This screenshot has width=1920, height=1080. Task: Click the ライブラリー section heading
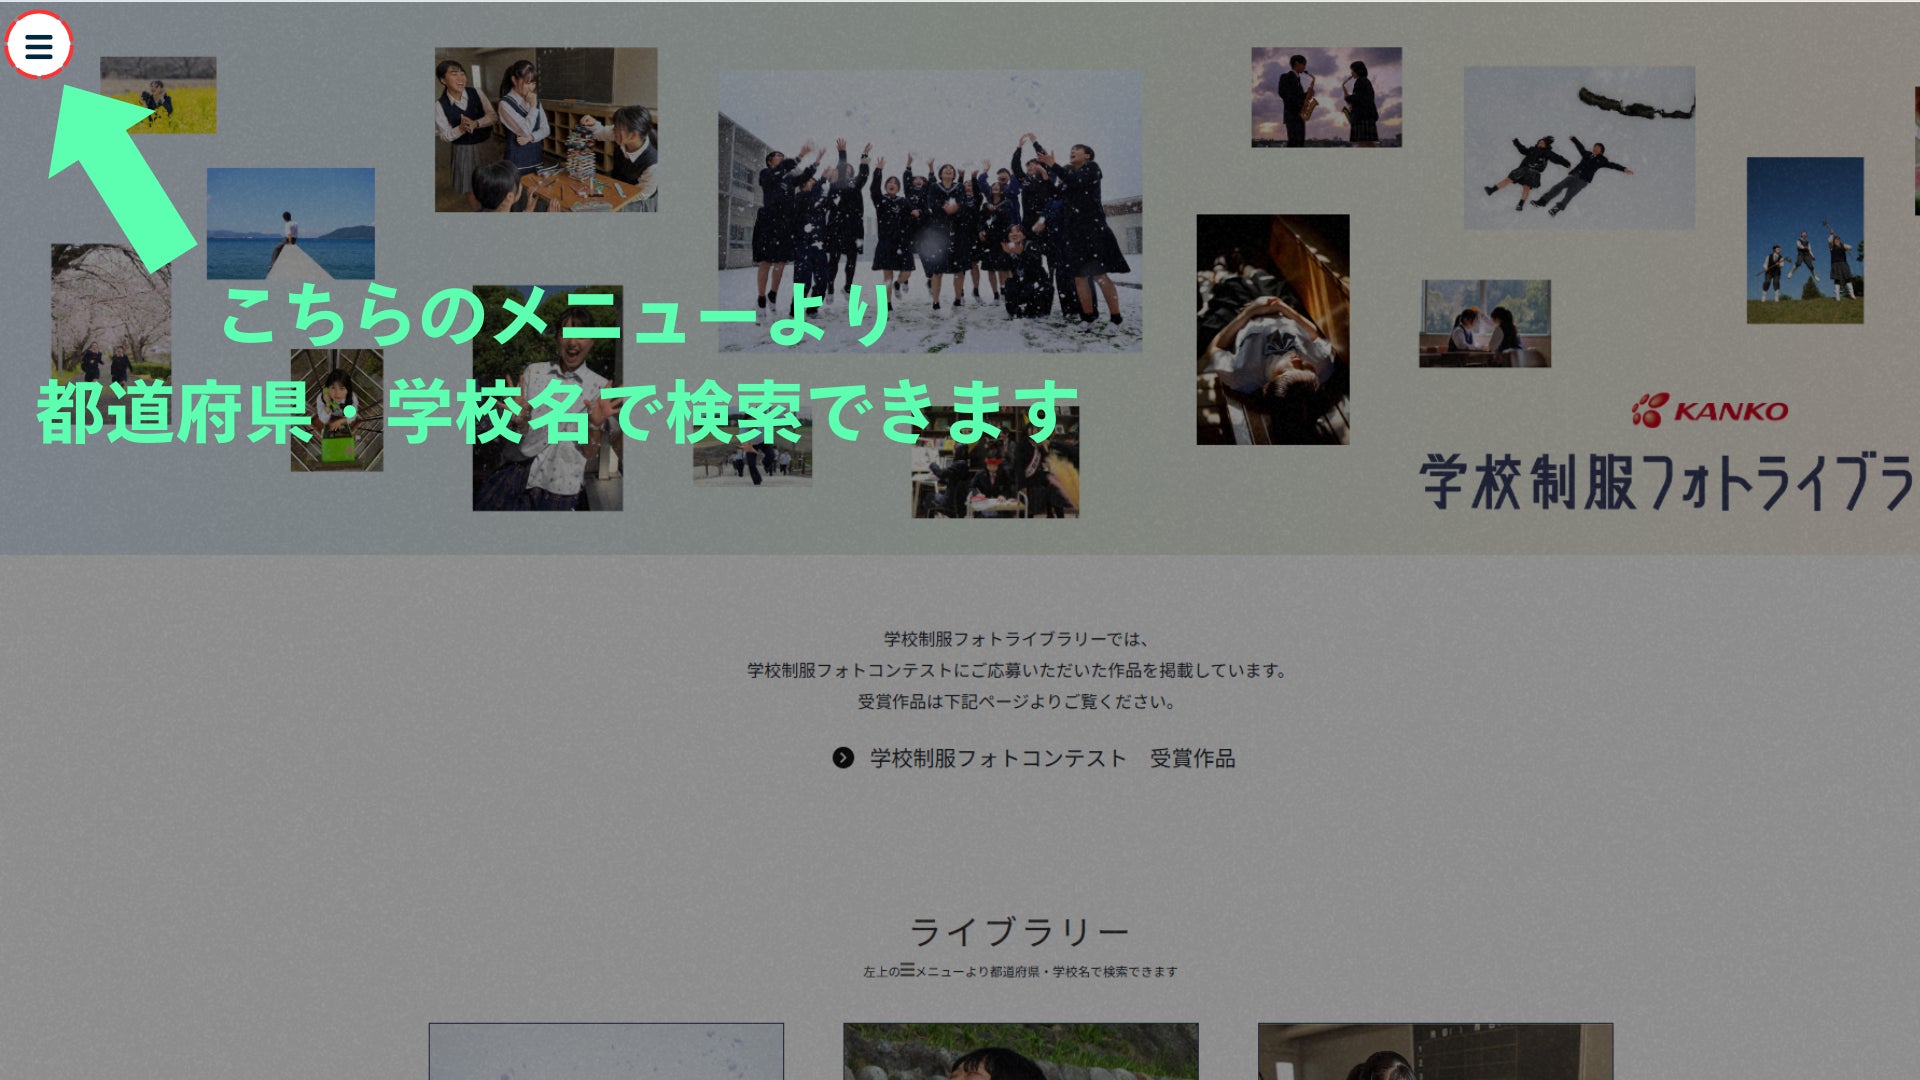coord(1019,932)
